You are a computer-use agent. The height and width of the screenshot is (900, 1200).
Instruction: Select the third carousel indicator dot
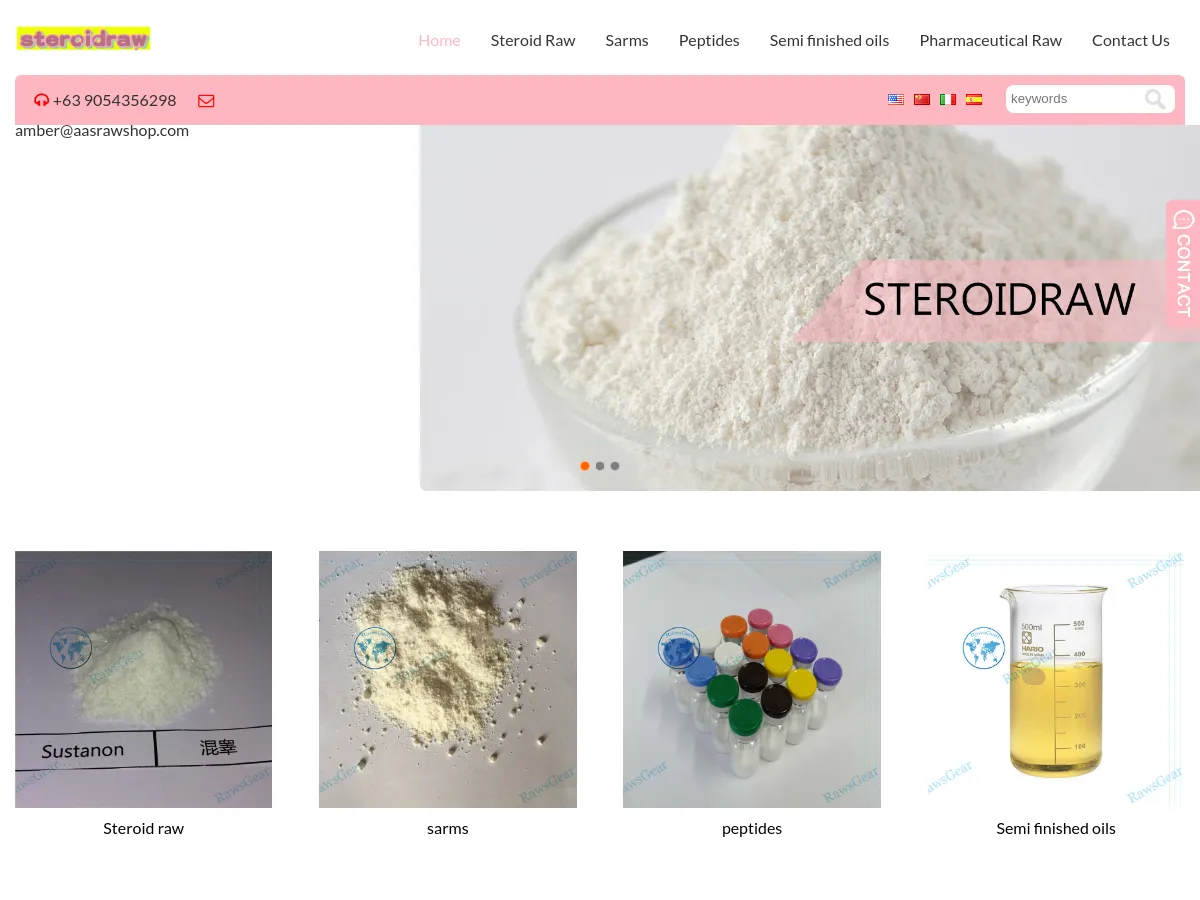click(x=615, y=466)
